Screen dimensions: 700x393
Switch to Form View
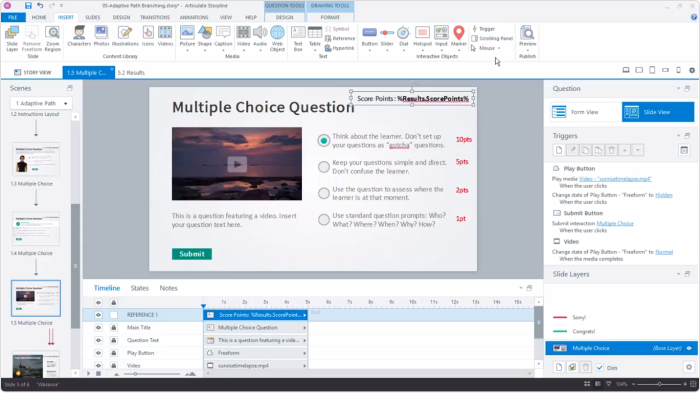click(585, 112)
